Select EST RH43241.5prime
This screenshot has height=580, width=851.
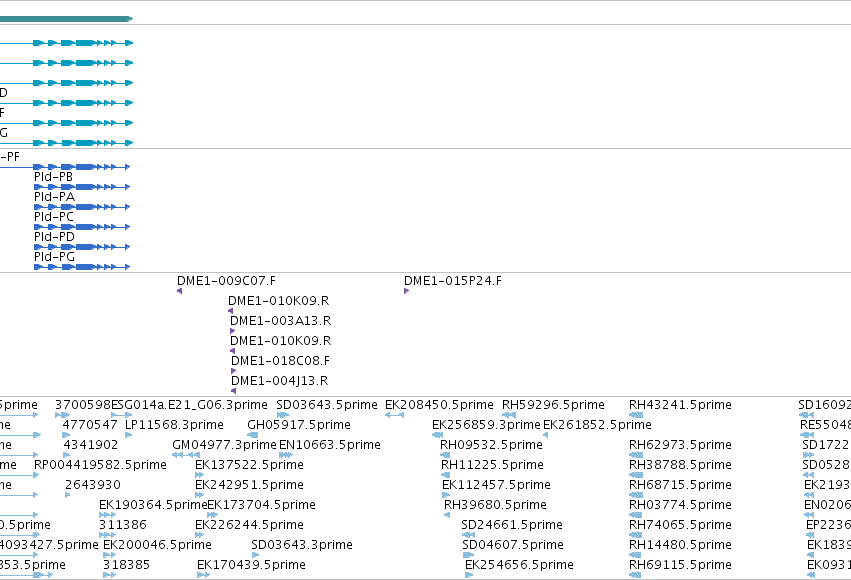[x=680, y=405]
